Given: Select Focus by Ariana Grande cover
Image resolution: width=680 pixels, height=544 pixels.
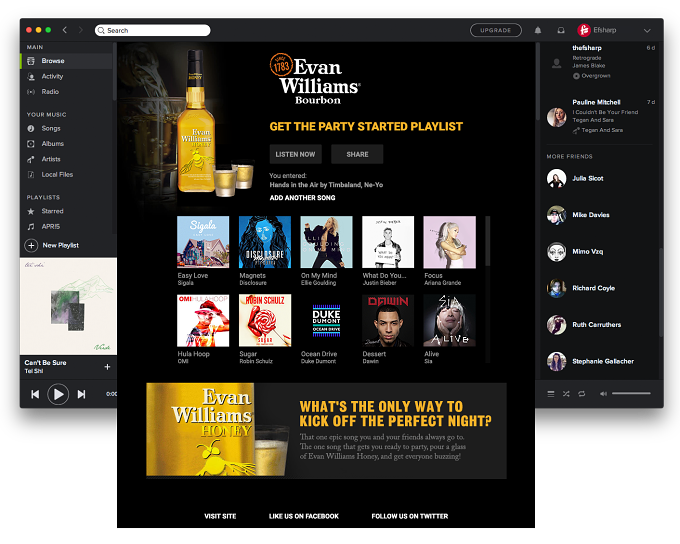Looking at the screenshot, I should 449,242.
